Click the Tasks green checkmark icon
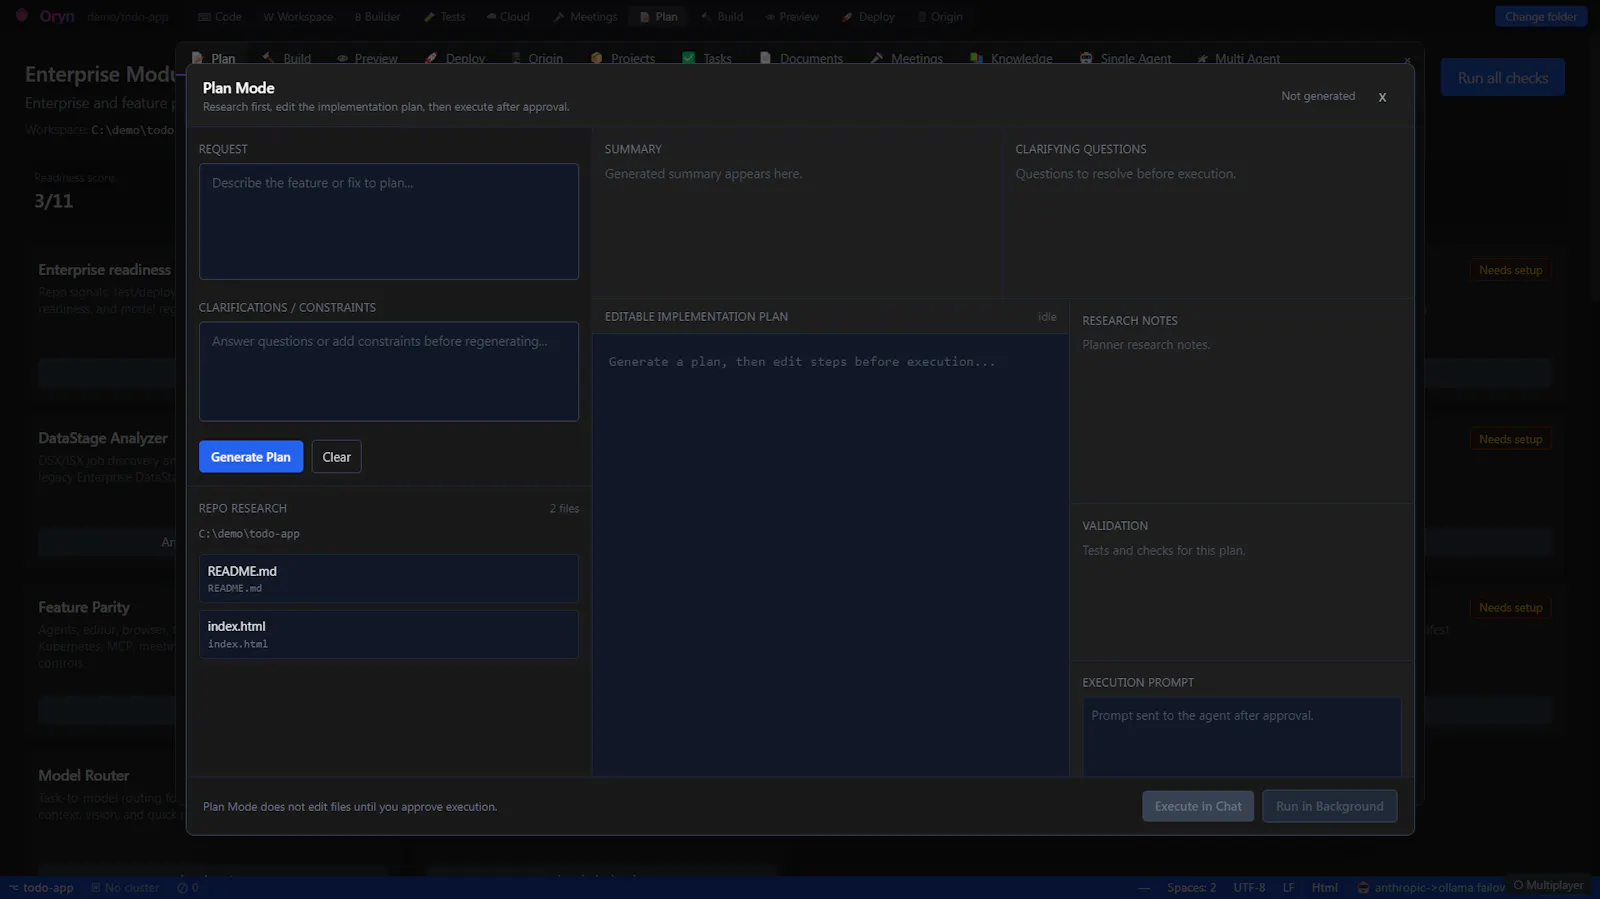 (x=689, y=58)
